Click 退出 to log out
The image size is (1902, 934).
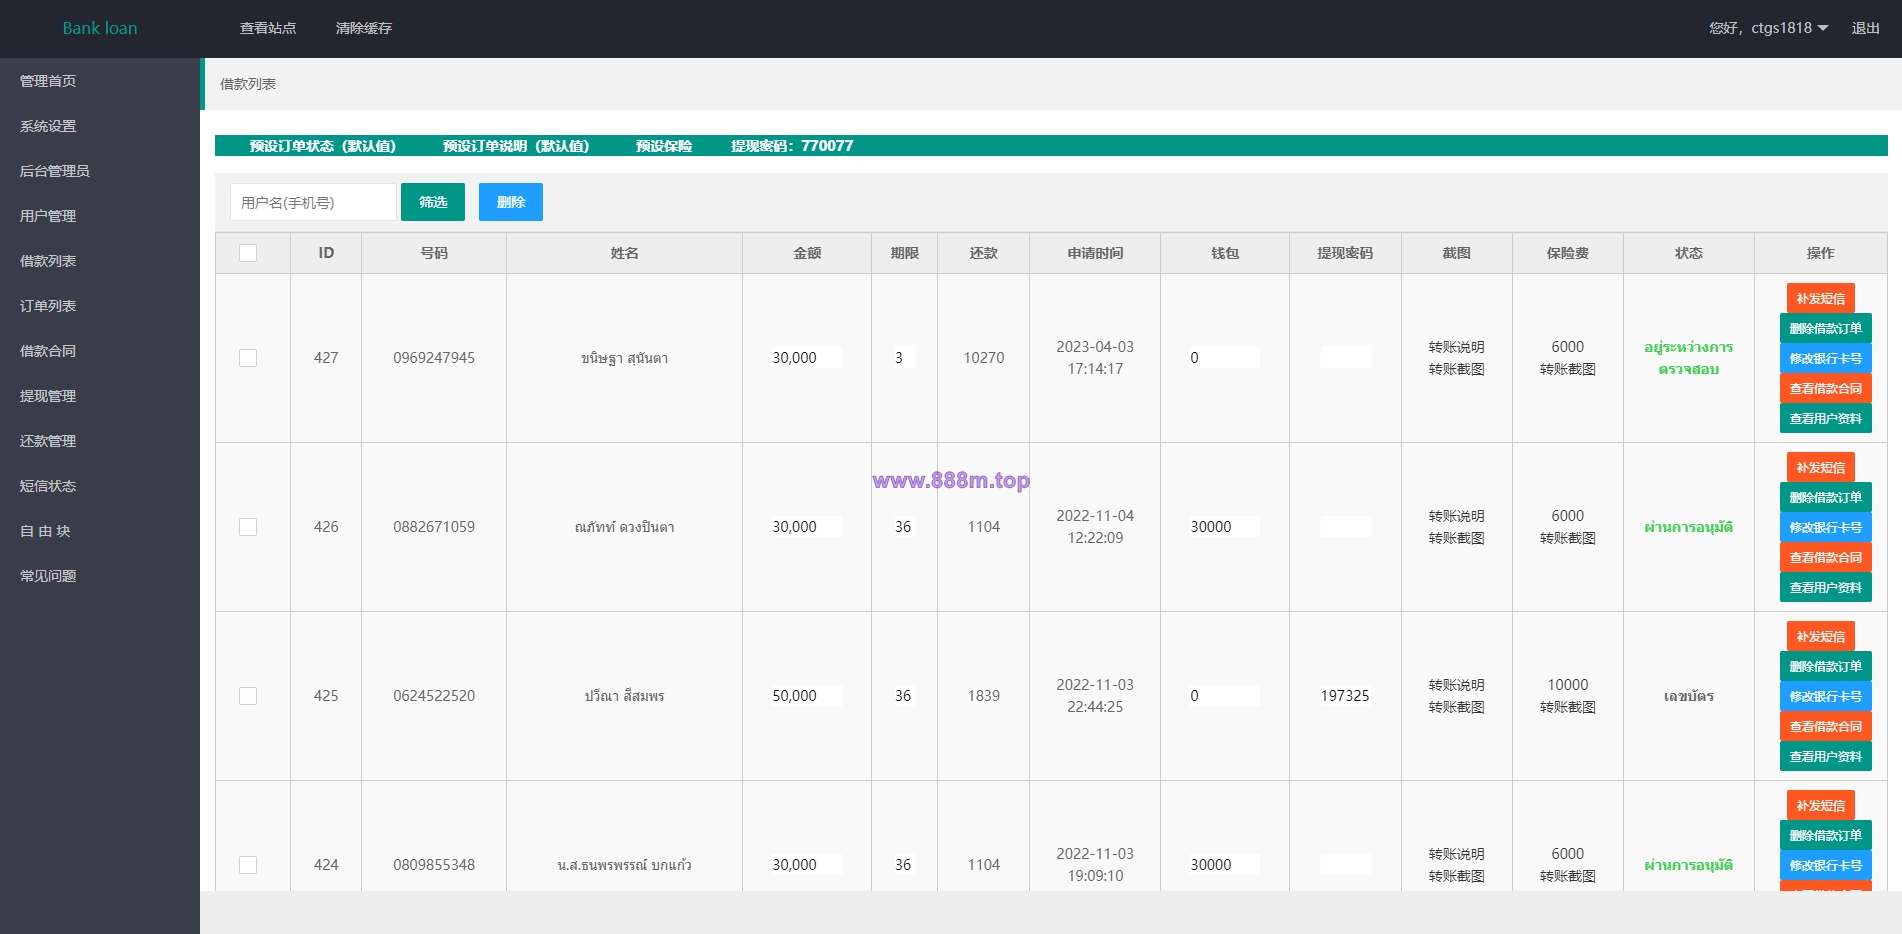coord(1865,28)
